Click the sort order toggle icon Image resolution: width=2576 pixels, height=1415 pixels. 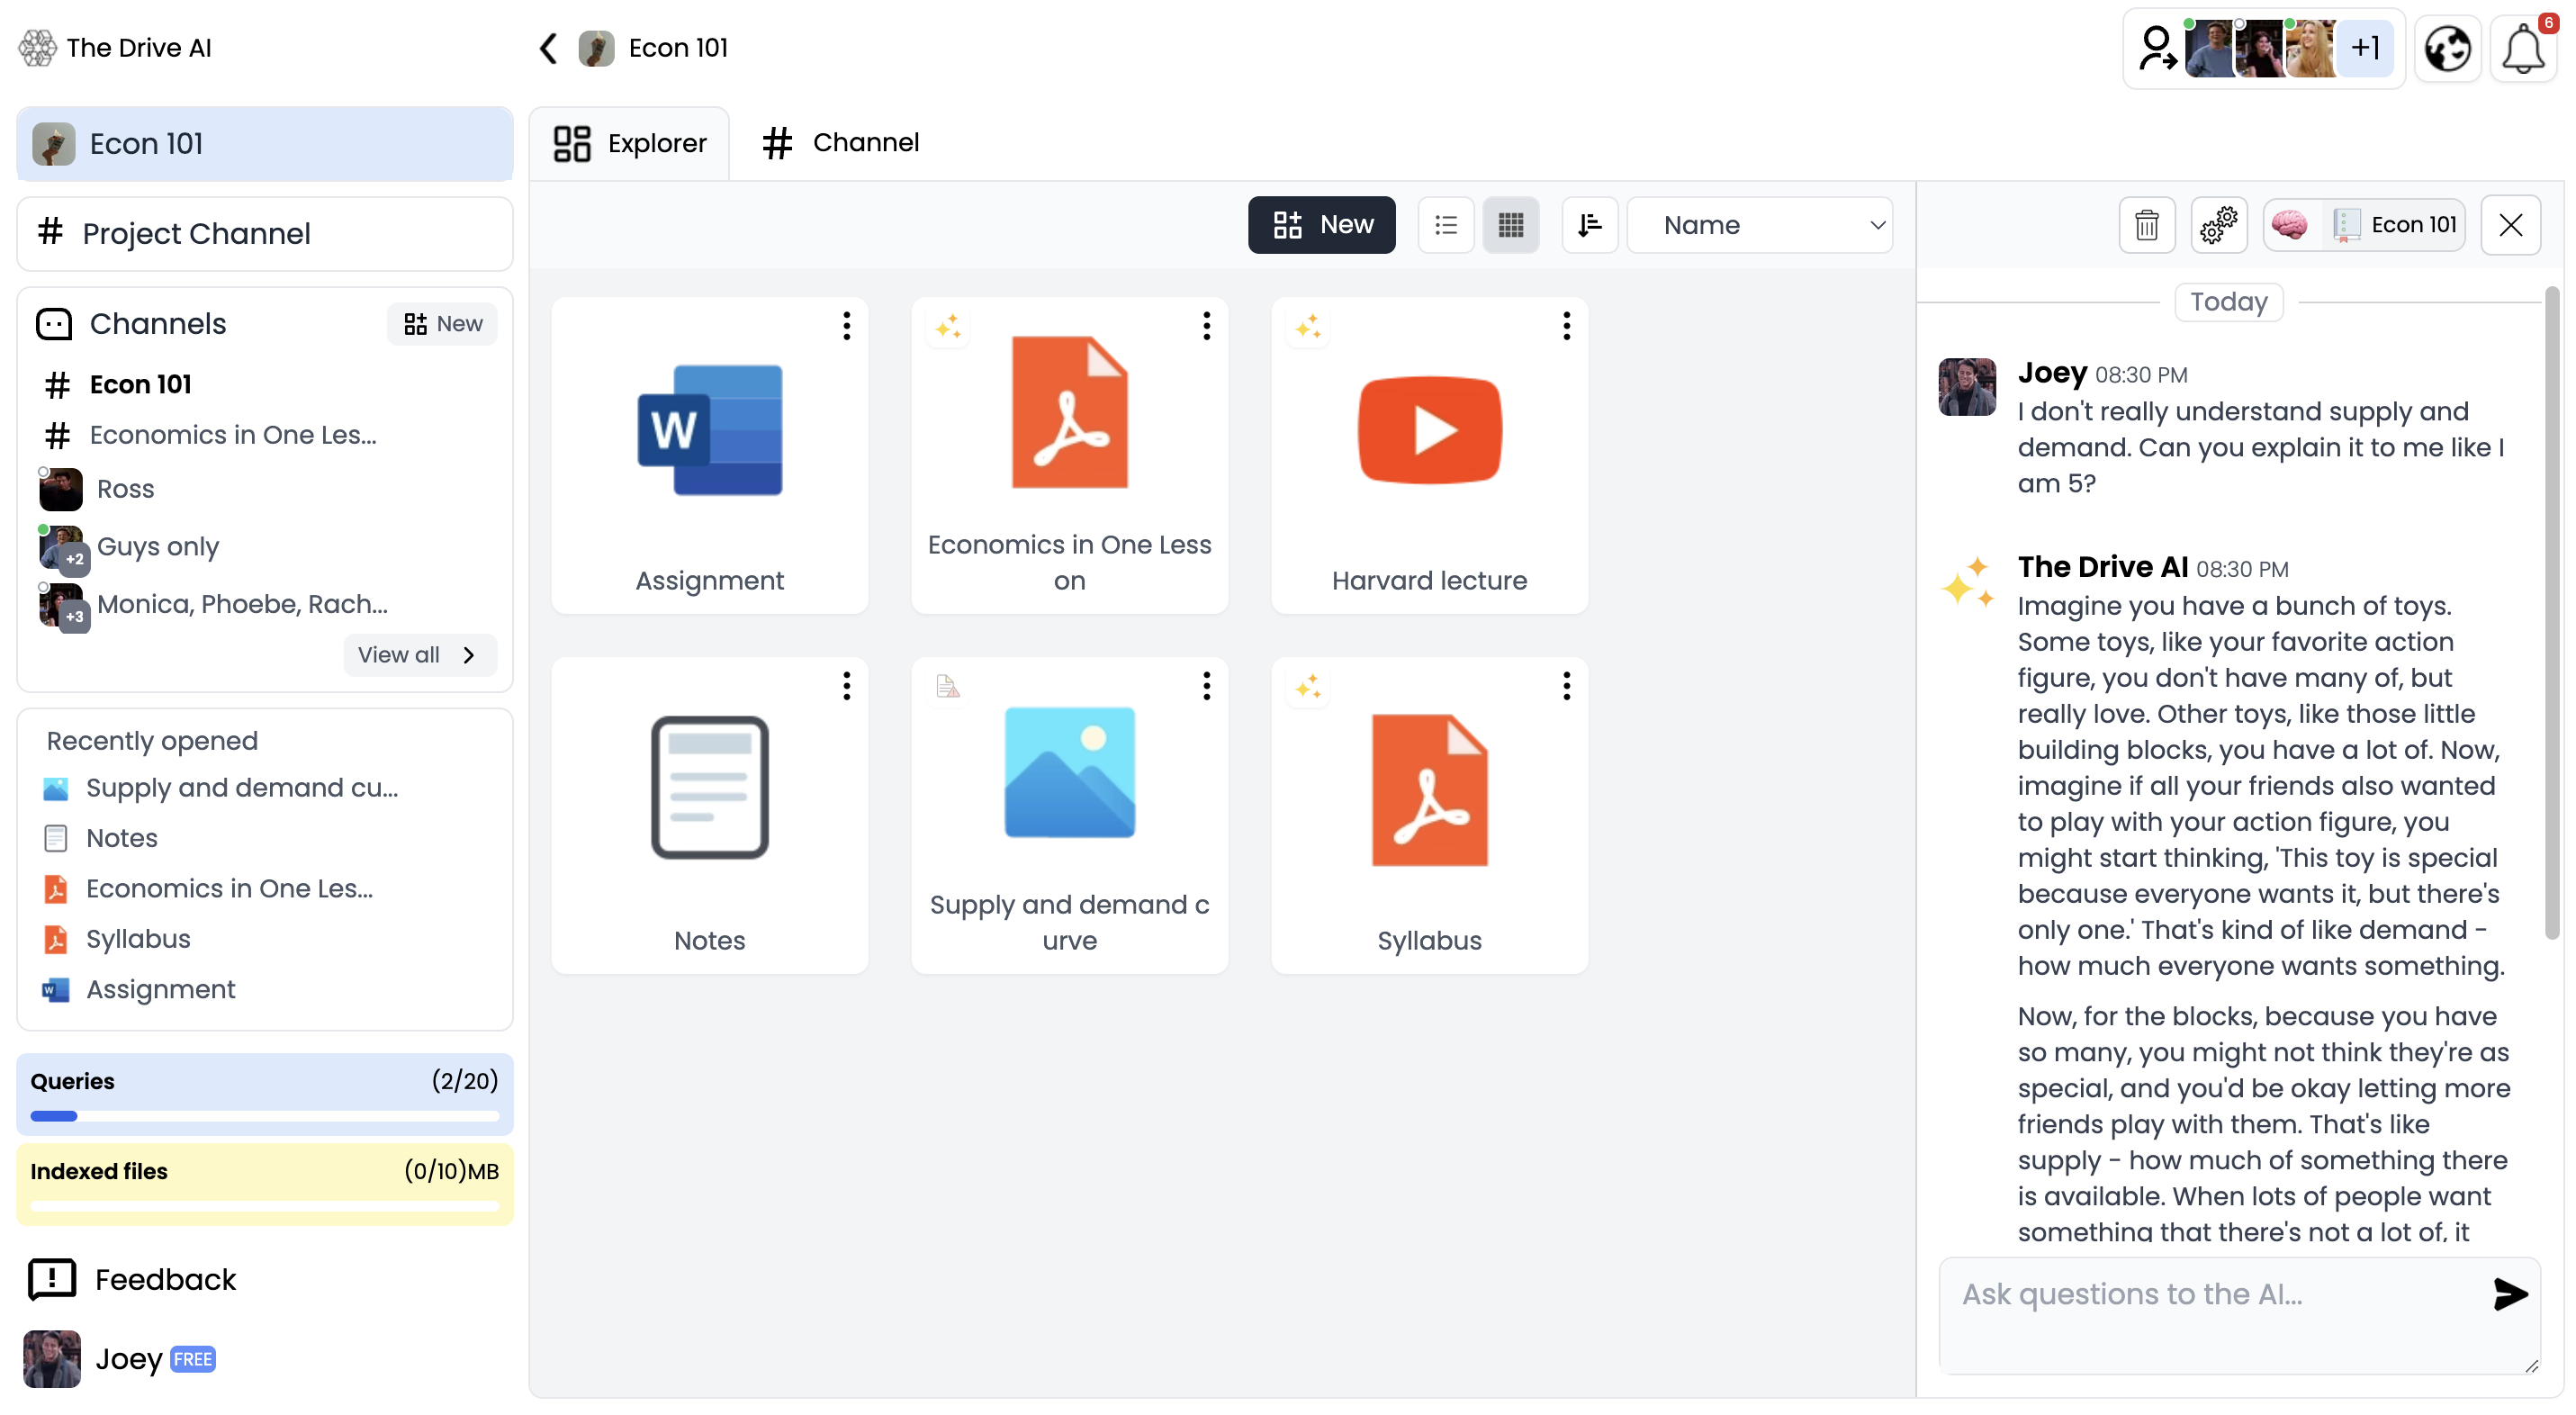click(x=1589, y=223)
